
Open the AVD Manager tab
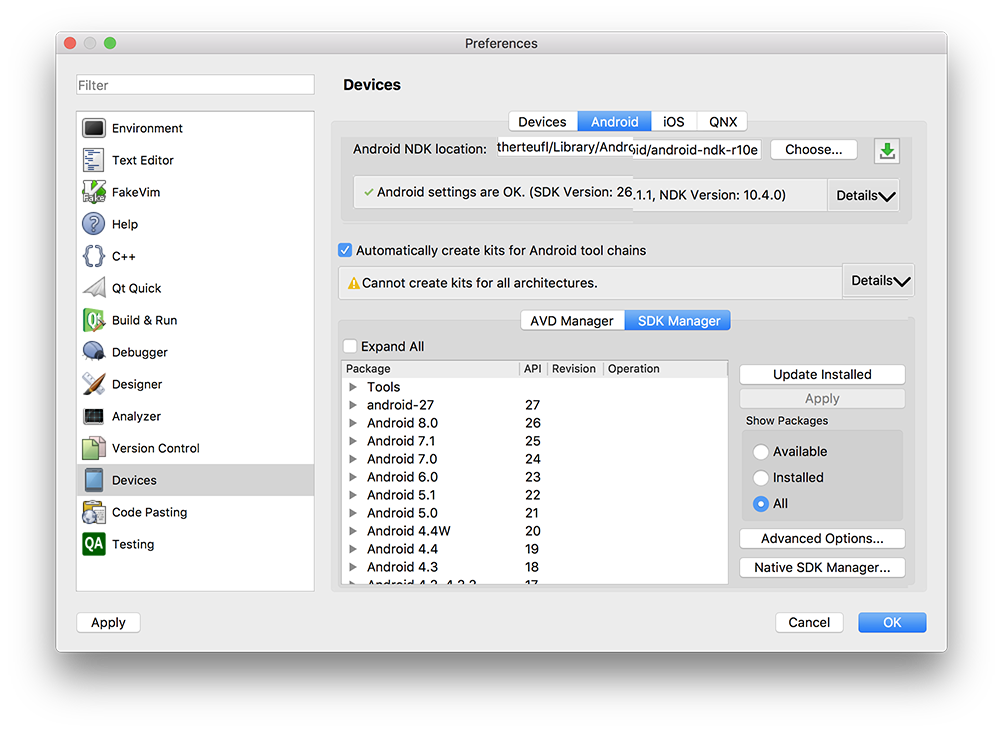tap(572, 321)
